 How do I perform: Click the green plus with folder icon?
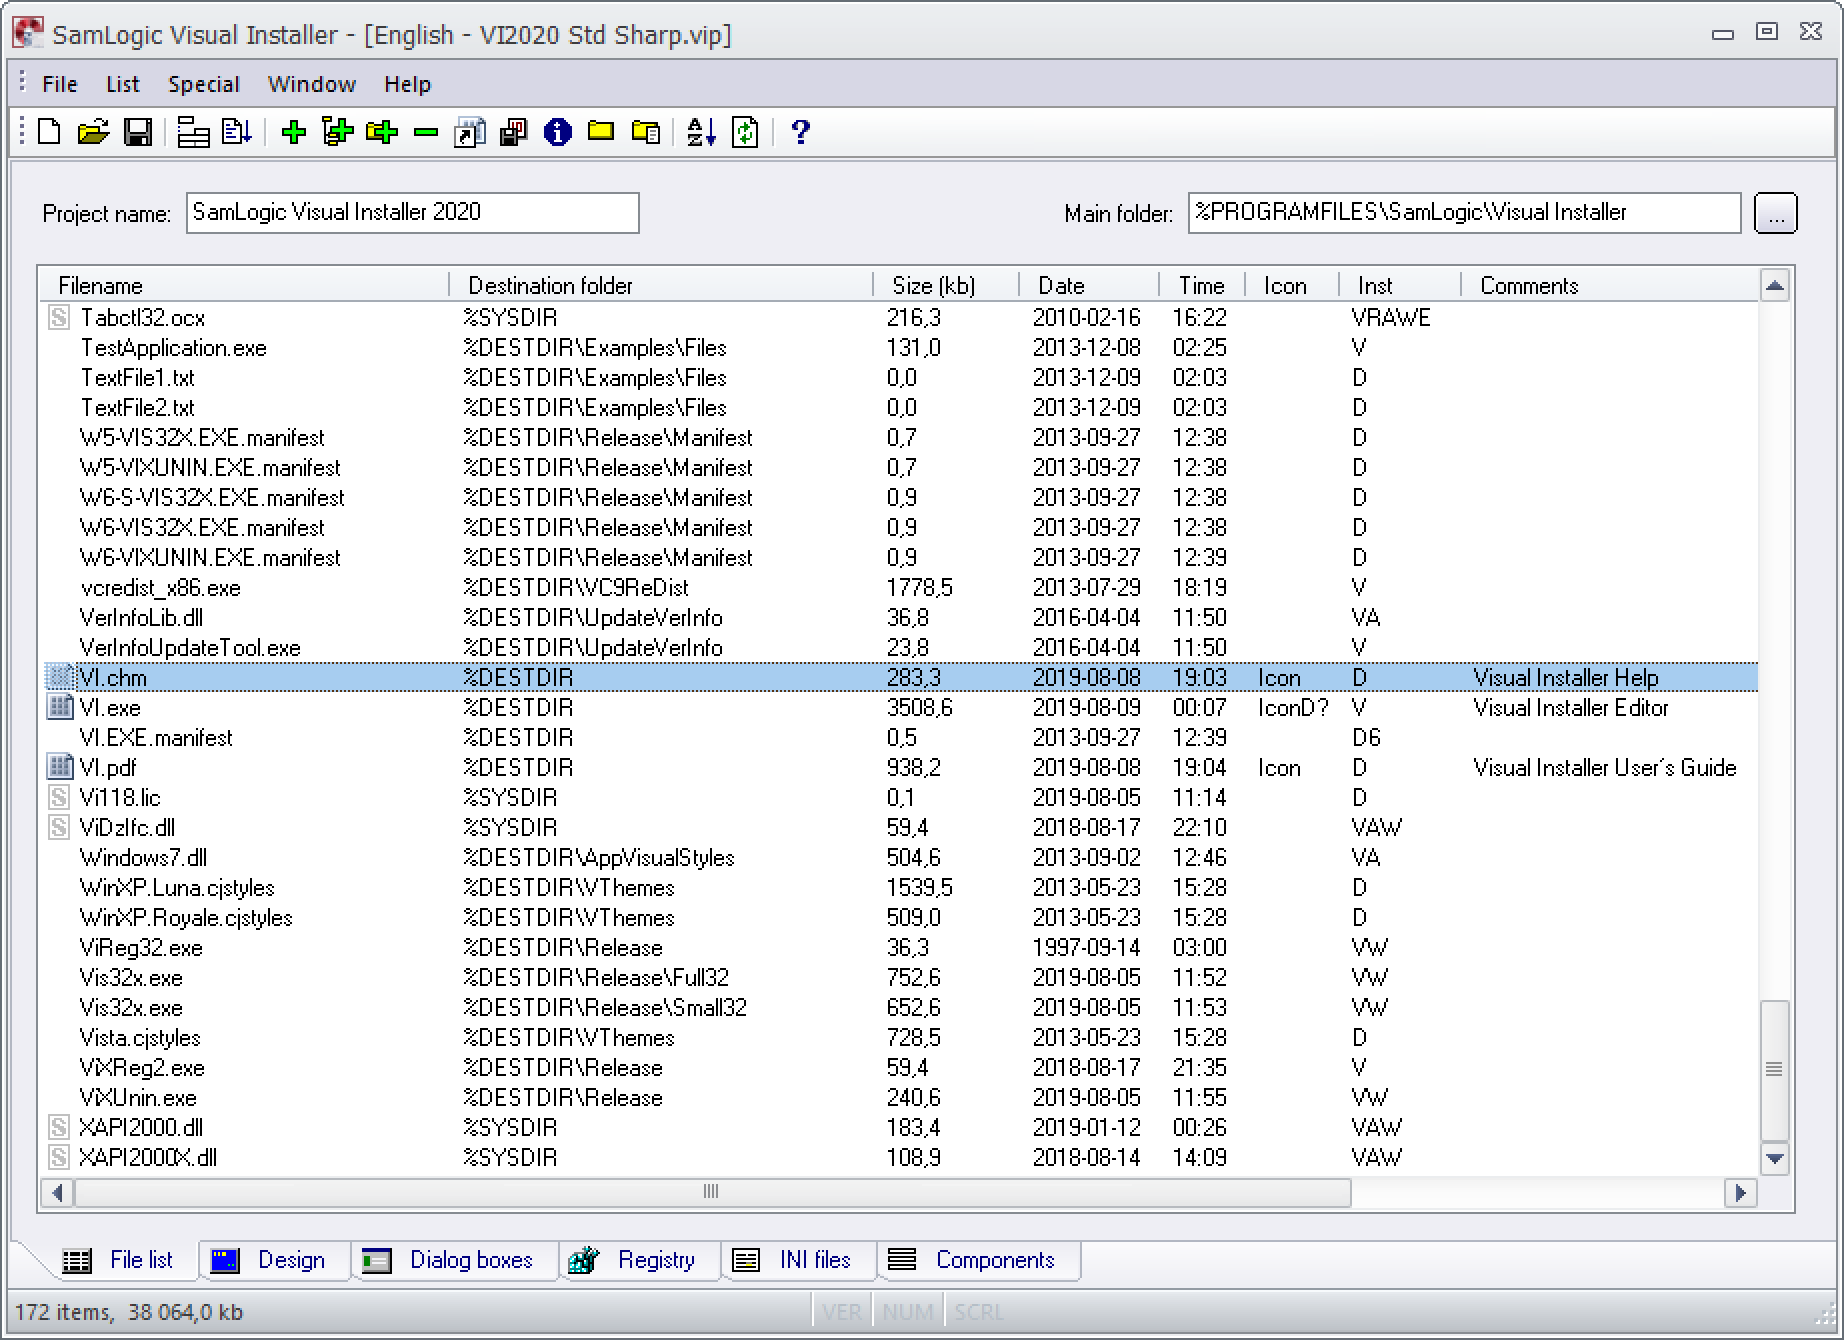click(381, 132)
